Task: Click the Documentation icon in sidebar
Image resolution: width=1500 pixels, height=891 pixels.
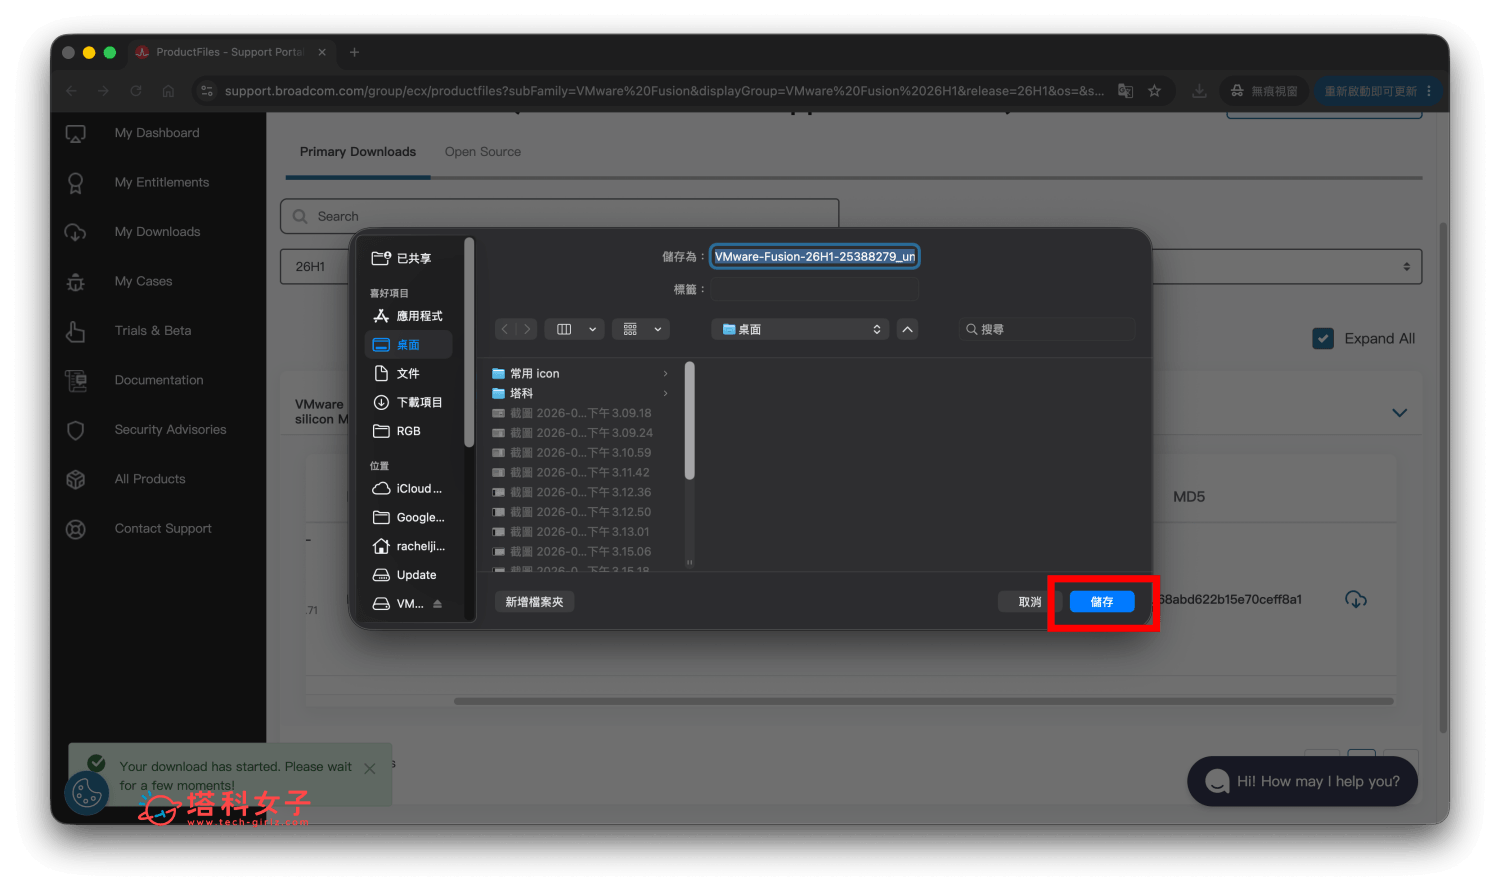Action: pos(76,381)
